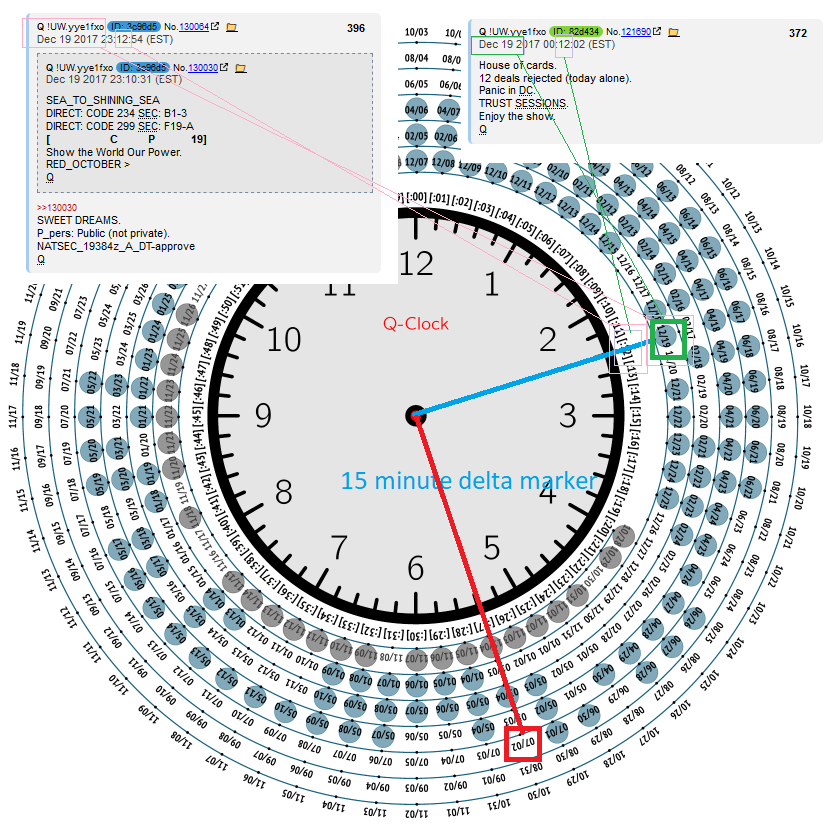Click the red Q-Clock title
832x832 pixels.
(x=416, y=324)
